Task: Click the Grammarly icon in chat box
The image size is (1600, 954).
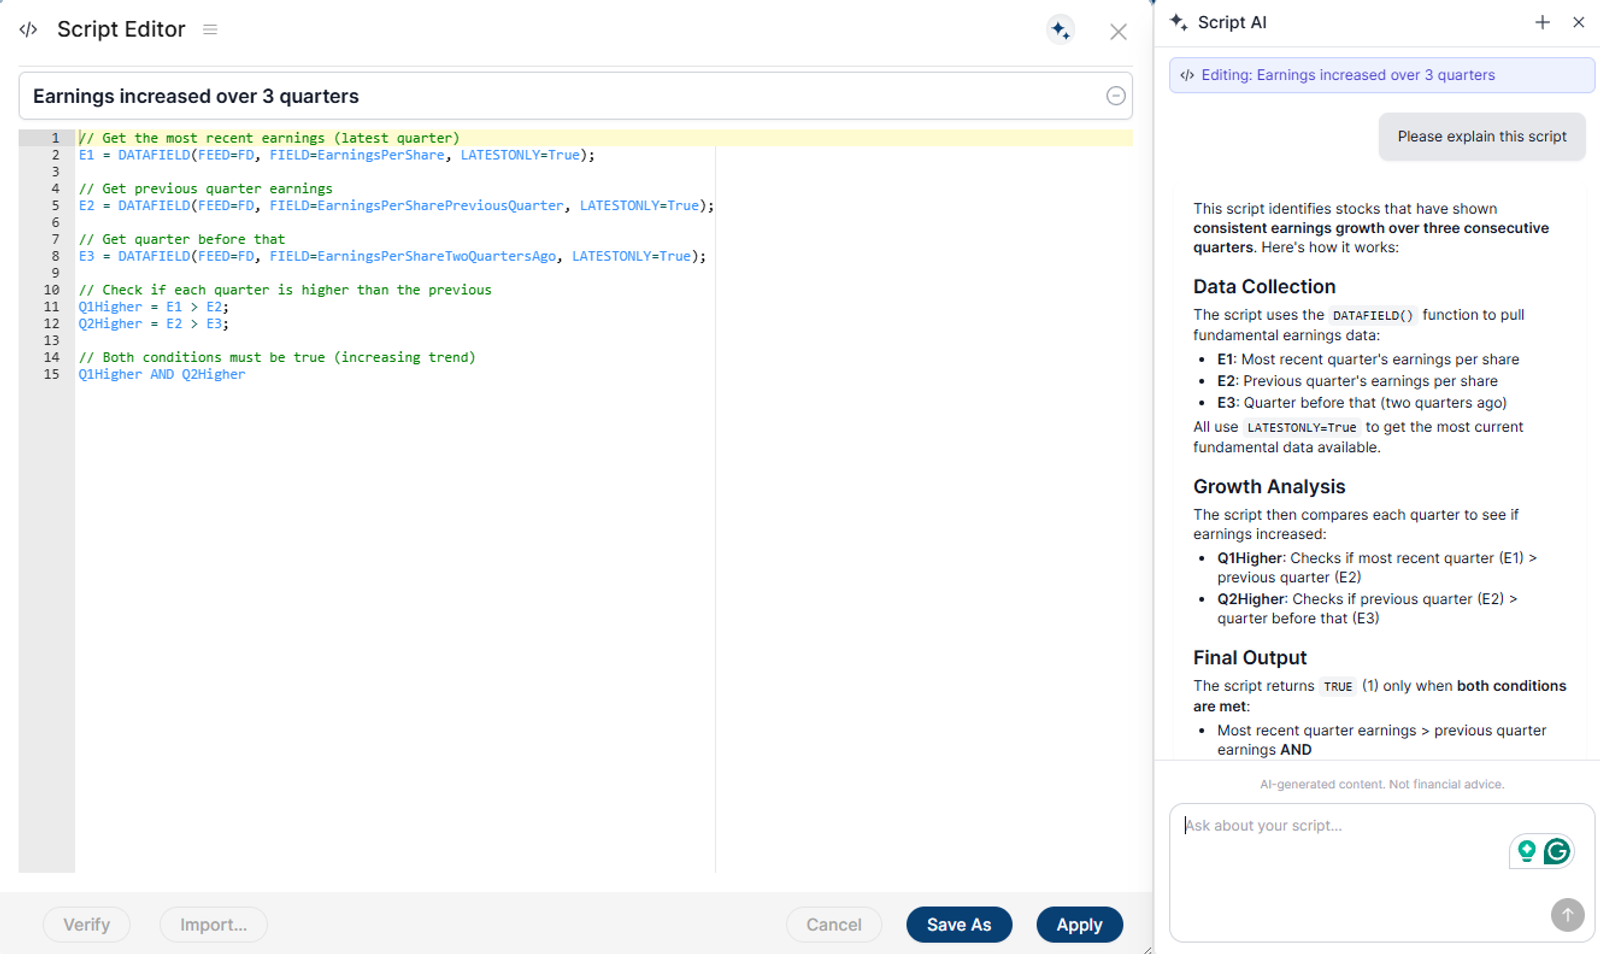Action: click(1557, 851)
